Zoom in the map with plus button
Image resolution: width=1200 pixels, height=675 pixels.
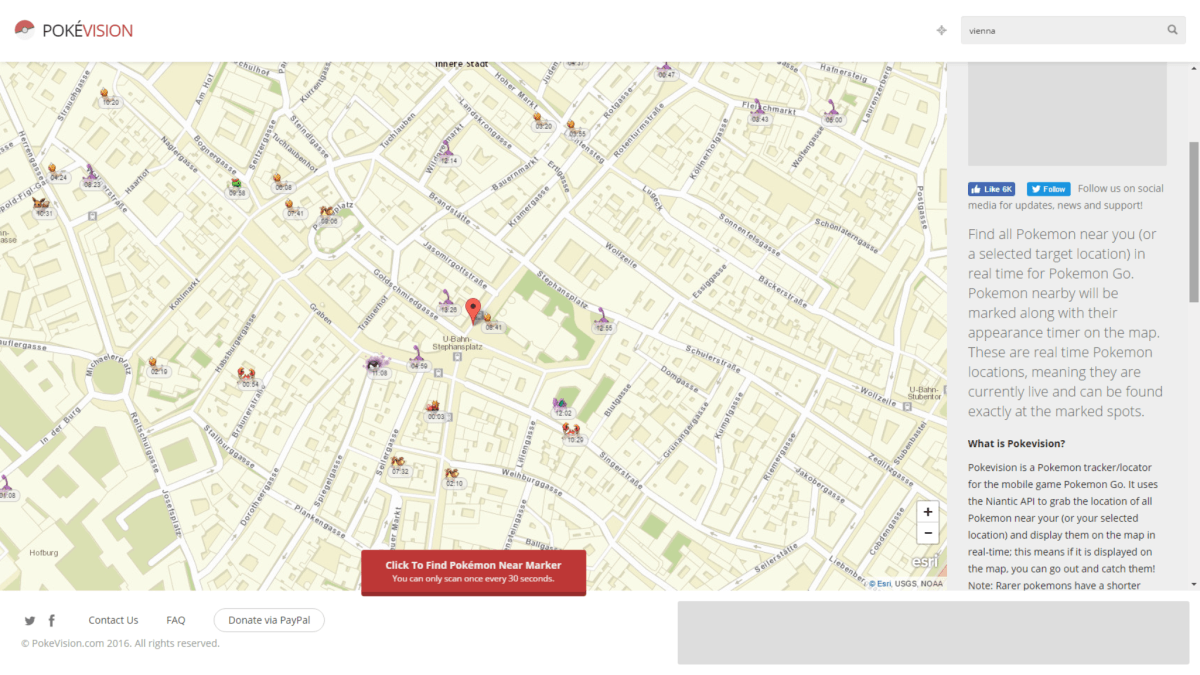tap(928, 512)
